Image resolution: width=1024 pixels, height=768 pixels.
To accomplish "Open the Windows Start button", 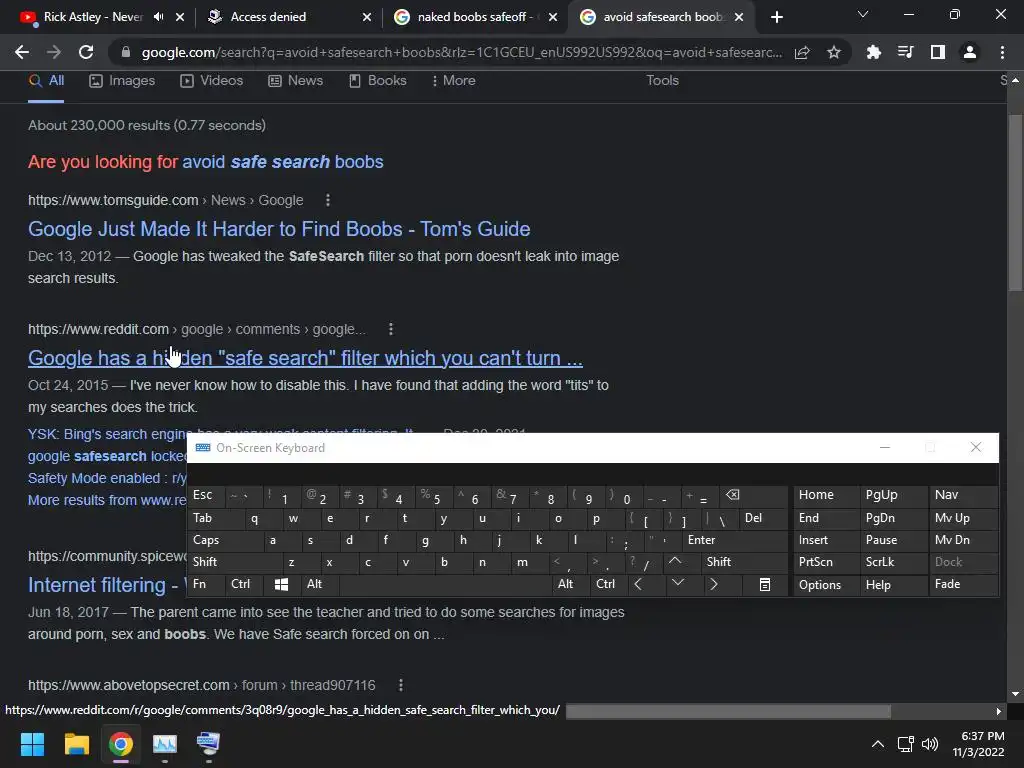I will pyautogui.click(x=32, y=744).
